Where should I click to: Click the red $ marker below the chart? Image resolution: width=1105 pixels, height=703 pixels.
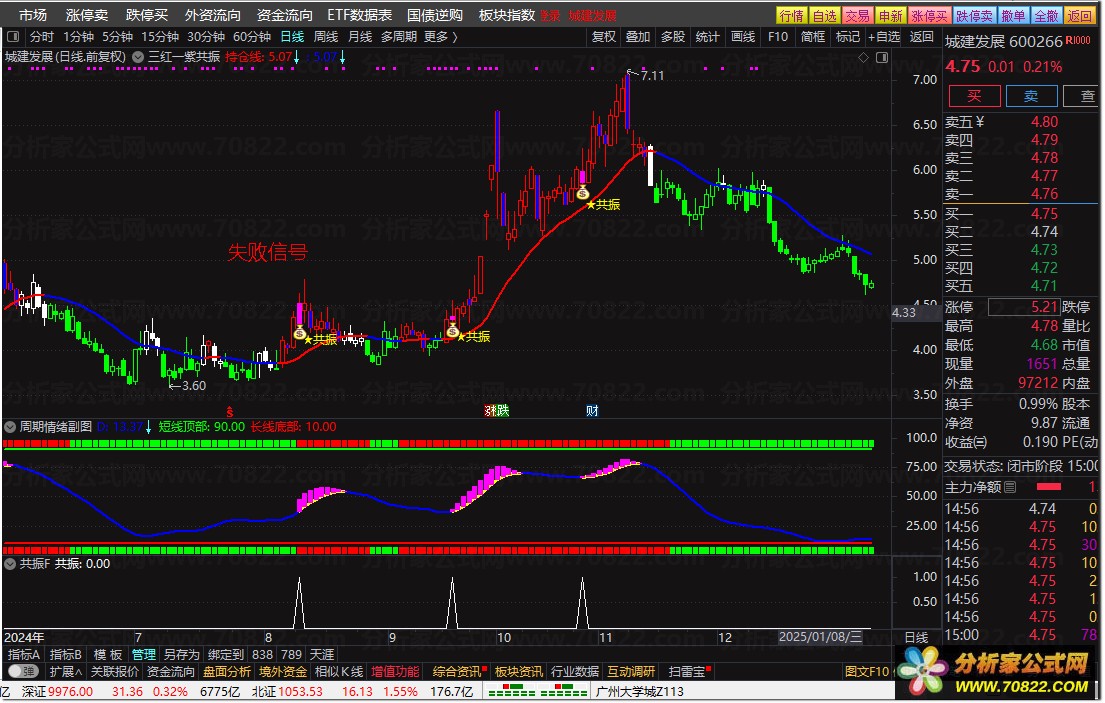[230, 411]
